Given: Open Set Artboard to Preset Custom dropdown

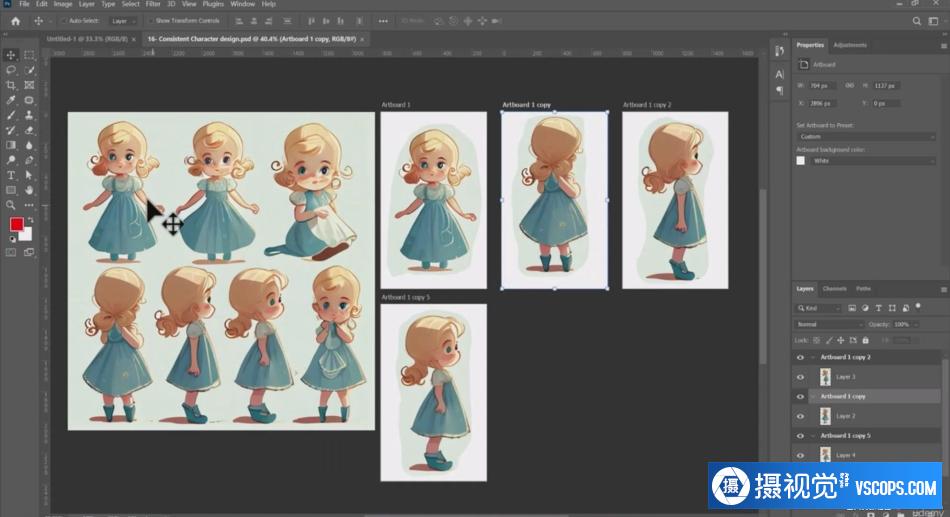Looking at the screenshot, I should [866, 137].
